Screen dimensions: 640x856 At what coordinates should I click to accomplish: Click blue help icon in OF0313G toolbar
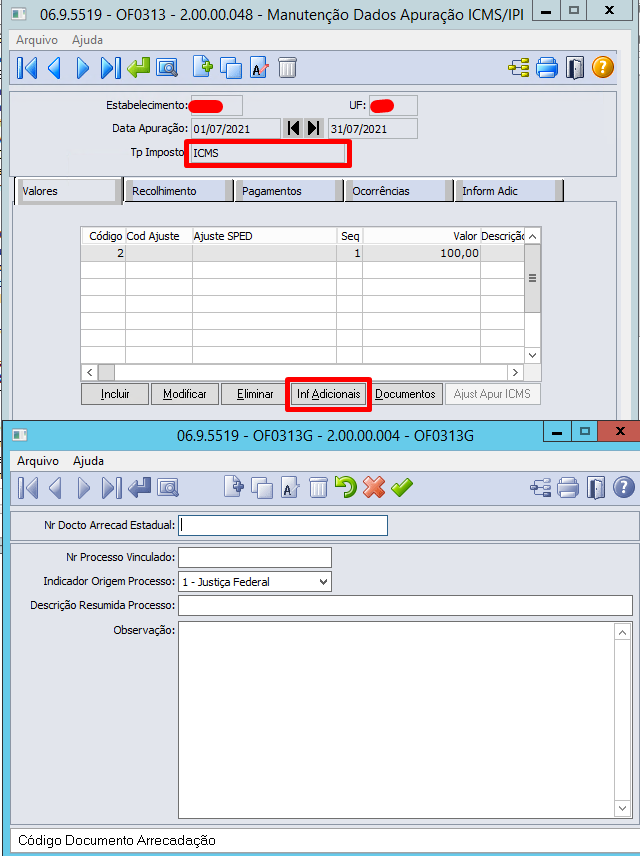(624, 487)
